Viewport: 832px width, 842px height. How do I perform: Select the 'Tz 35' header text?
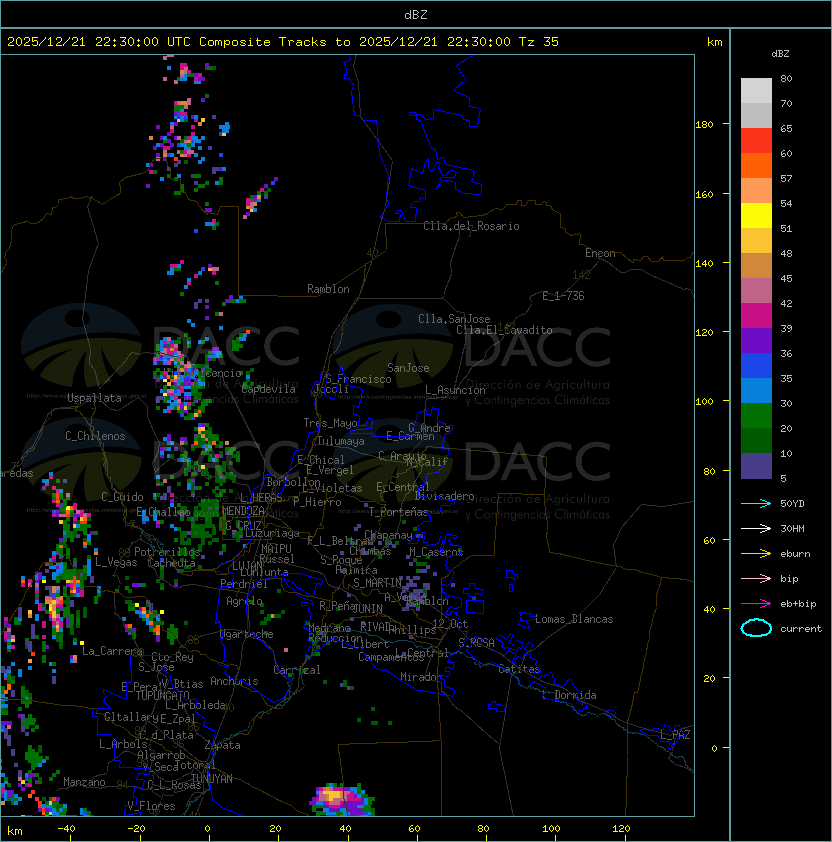539,42
